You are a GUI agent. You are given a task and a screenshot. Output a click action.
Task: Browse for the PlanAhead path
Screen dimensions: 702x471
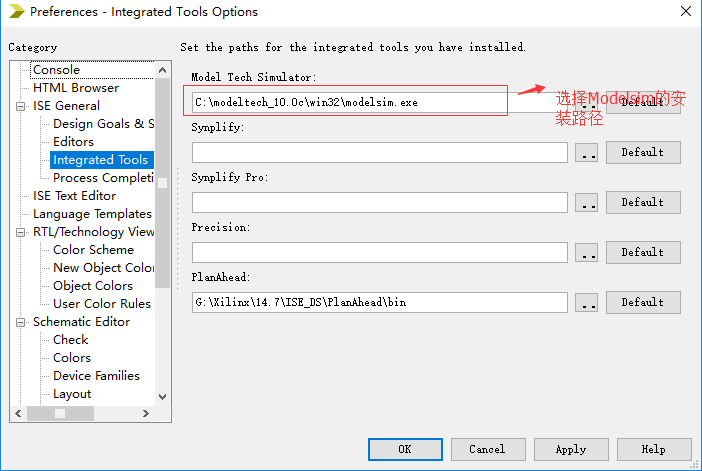pyautogui.click(x=586, y=303)
